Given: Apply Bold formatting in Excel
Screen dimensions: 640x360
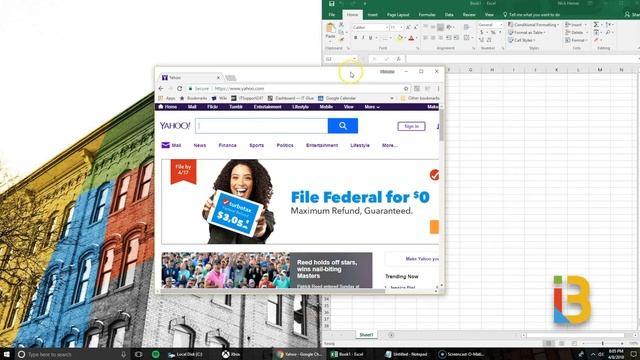Looking at the screenshot, I should tap(356, 38).
